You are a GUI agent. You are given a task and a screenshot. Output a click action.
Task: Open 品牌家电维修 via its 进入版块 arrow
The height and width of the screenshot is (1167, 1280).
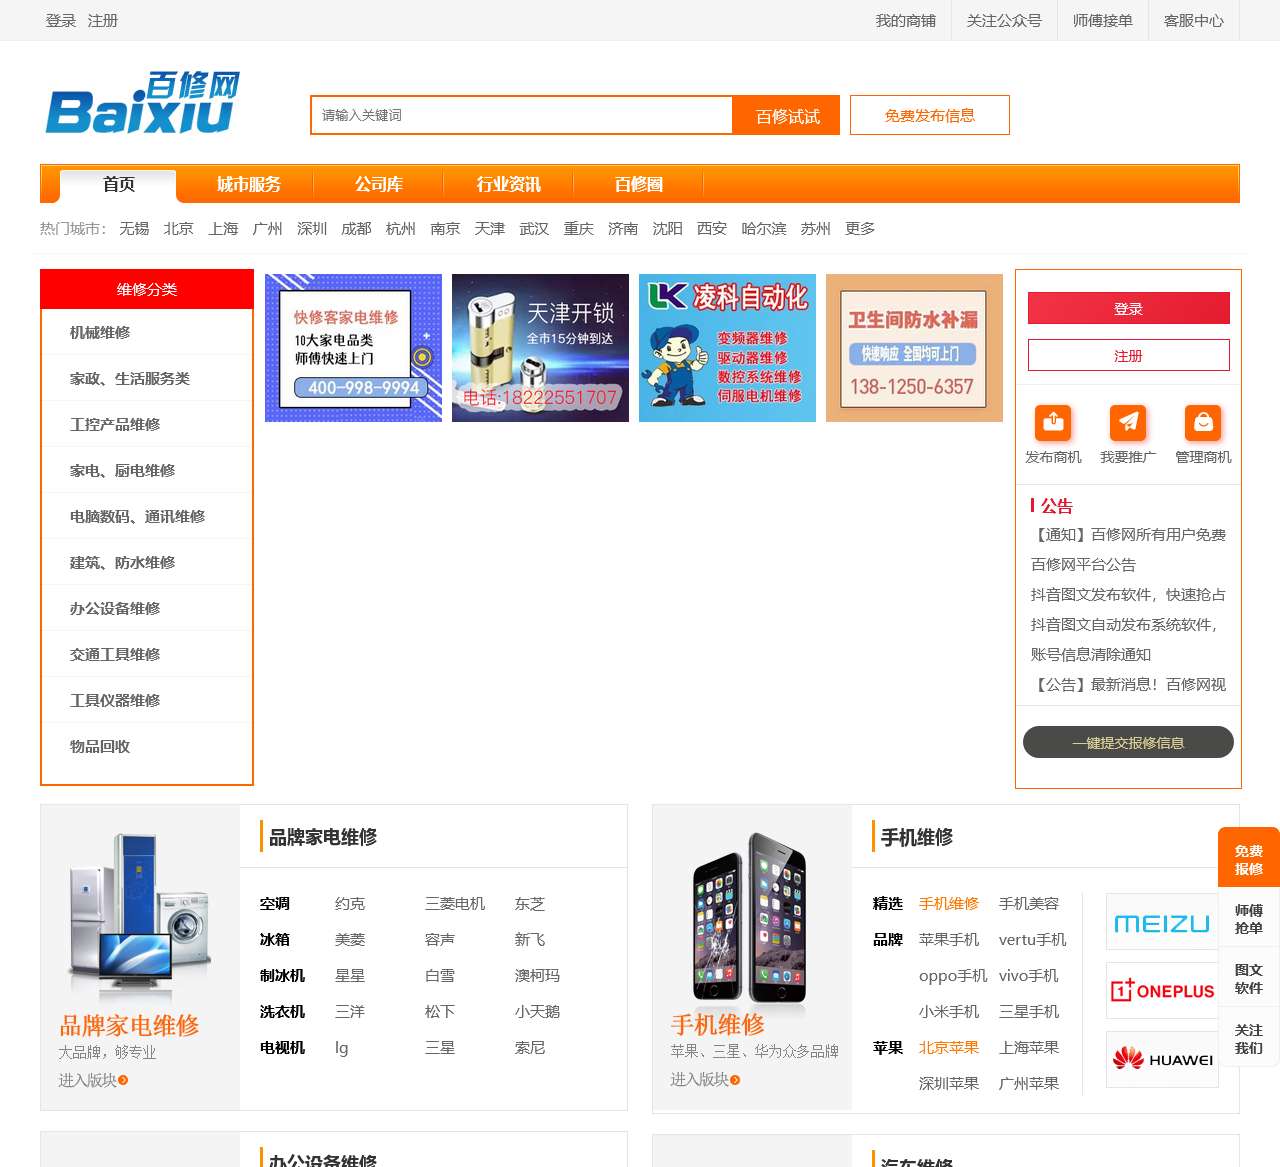pyautogui.click(x=90, y=1081)
